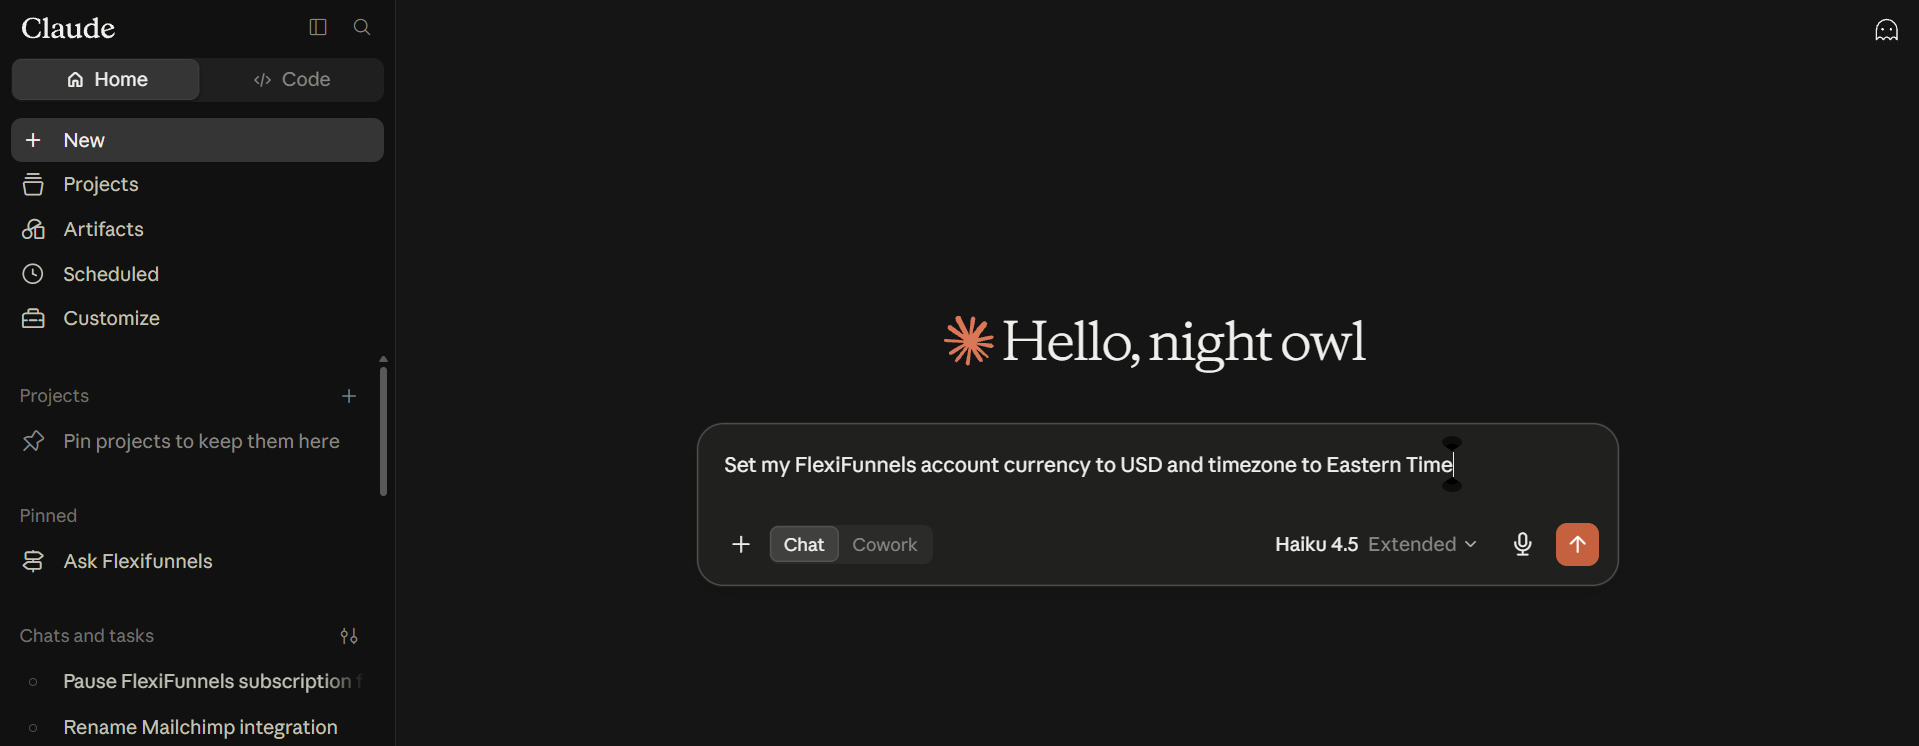
Task: Click the 'Chats and tasks' section heading
Action: (x=87, y=636)
